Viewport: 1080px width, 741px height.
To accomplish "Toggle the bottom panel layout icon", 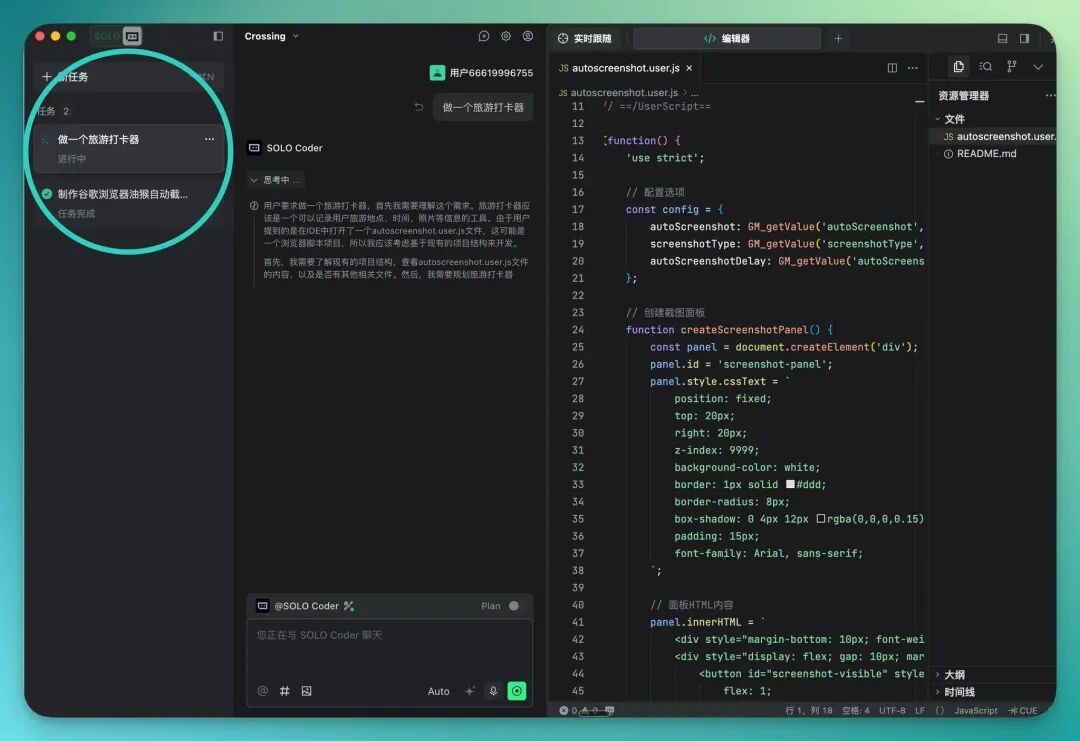I will click(x=1002, y=39).
